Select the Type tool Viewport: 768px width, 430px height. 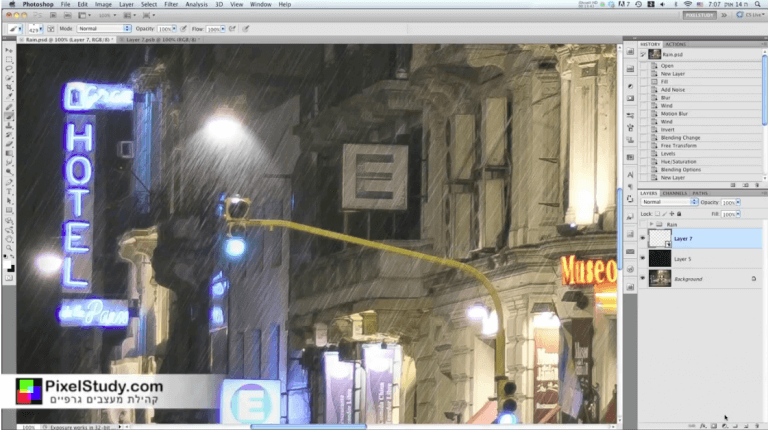(x=9, y=192)
